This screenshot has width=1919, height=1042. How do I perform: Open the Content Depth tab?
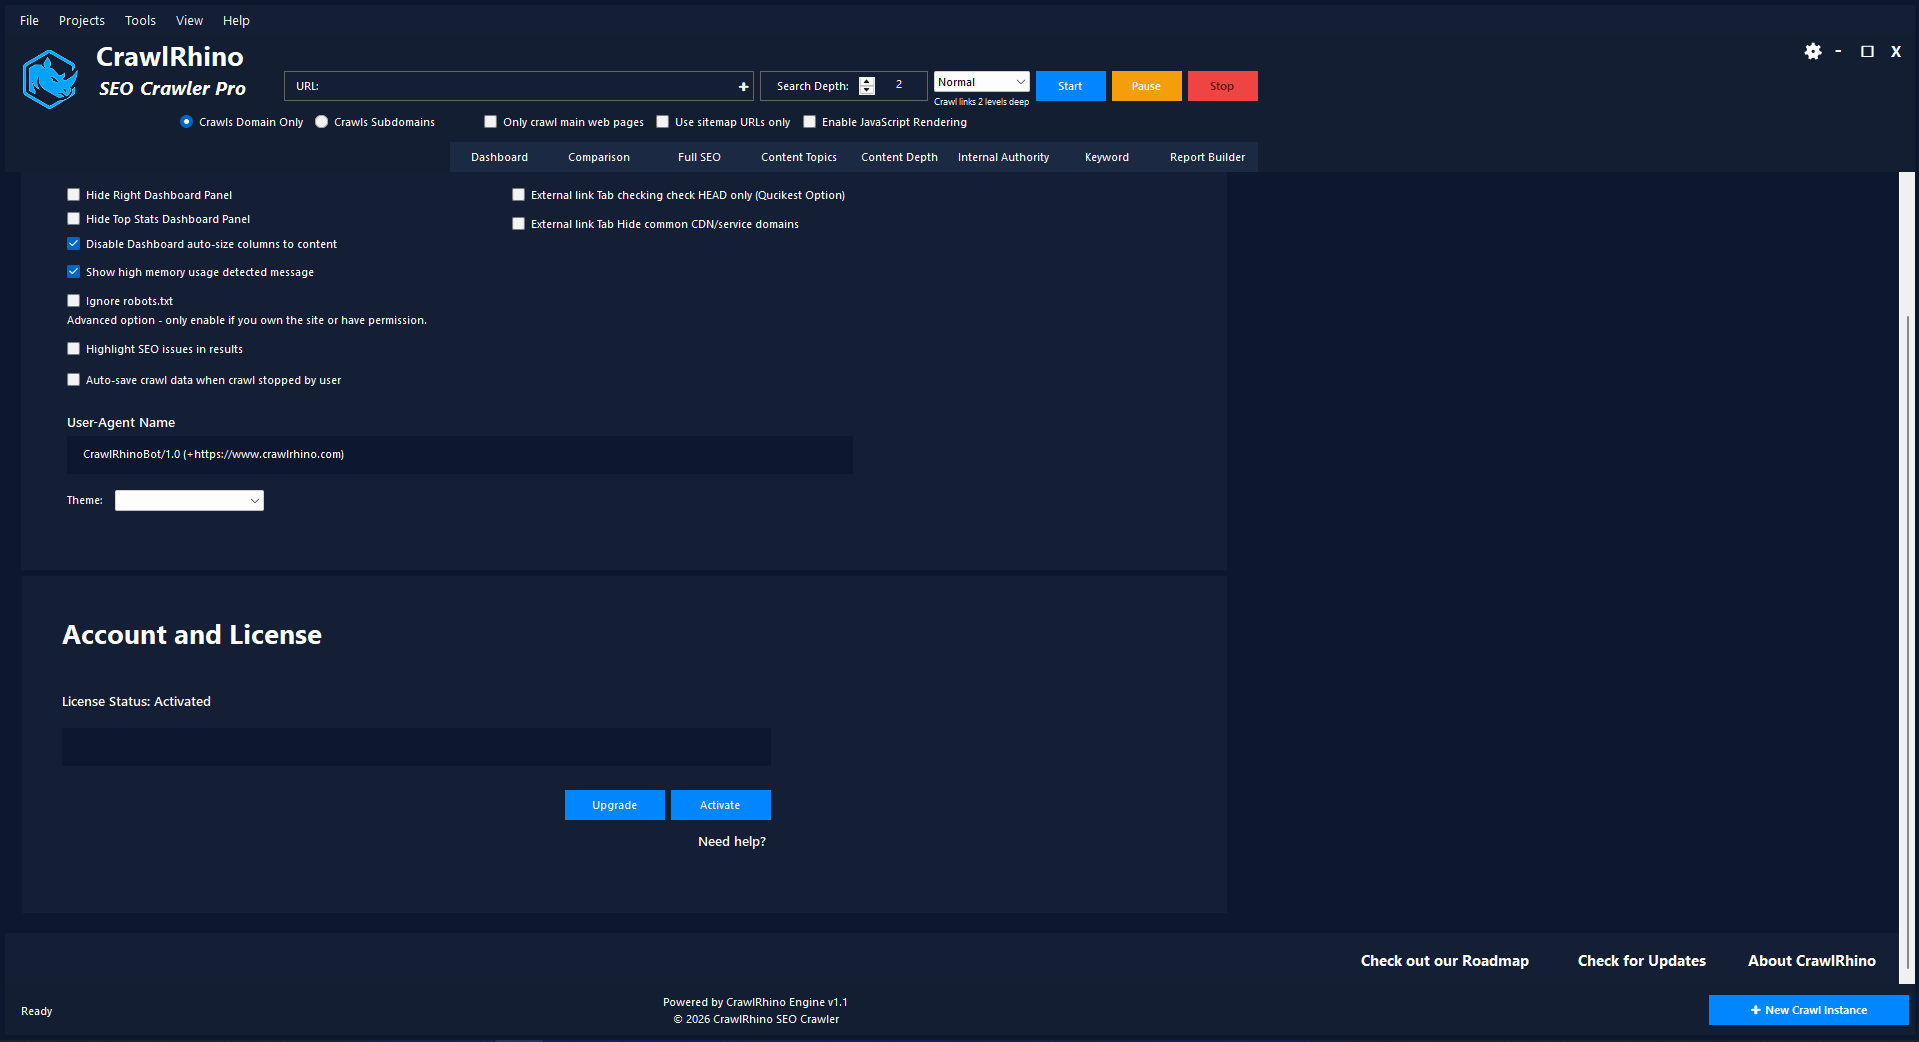pyautogui.click(x=899, y=157)
